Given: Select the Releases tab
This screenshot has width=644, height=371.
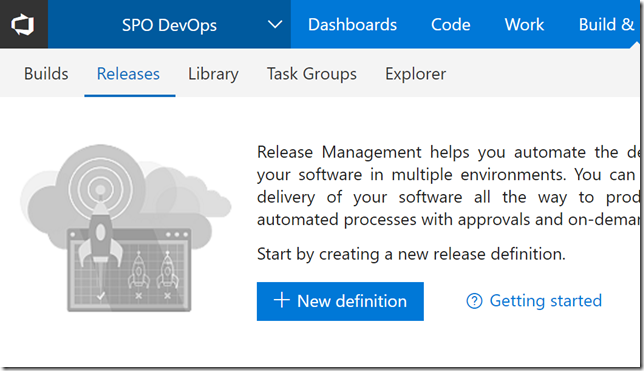Looking at the screenshot, I should coord(128,74).
